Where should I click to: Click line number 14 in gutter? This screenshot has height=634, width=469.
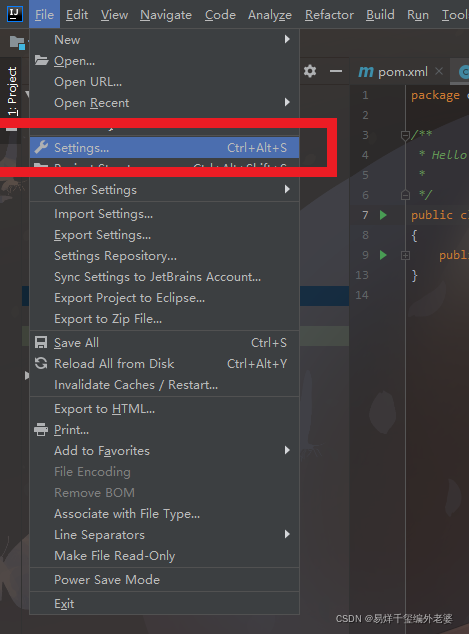click(362, 295)
